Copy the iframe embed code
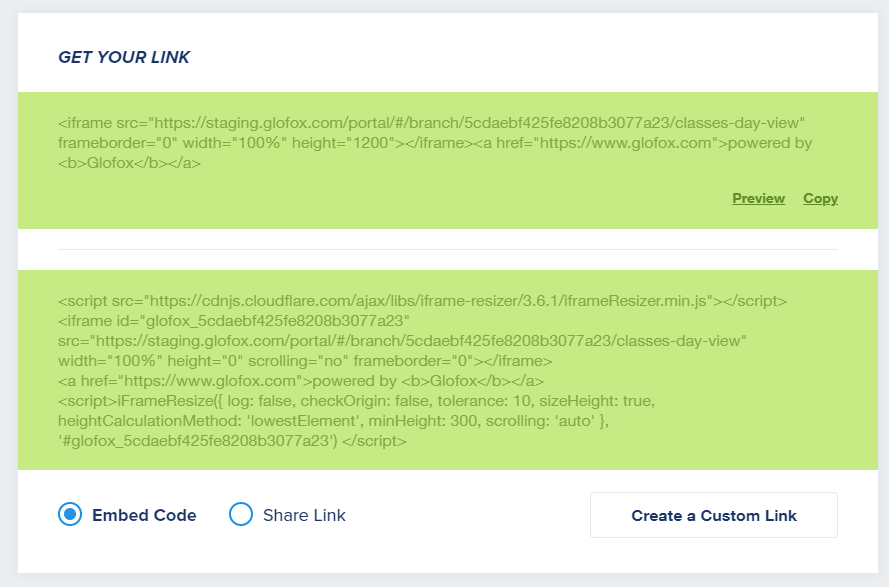This screenshot has width=889, height=587. (820, 199)
